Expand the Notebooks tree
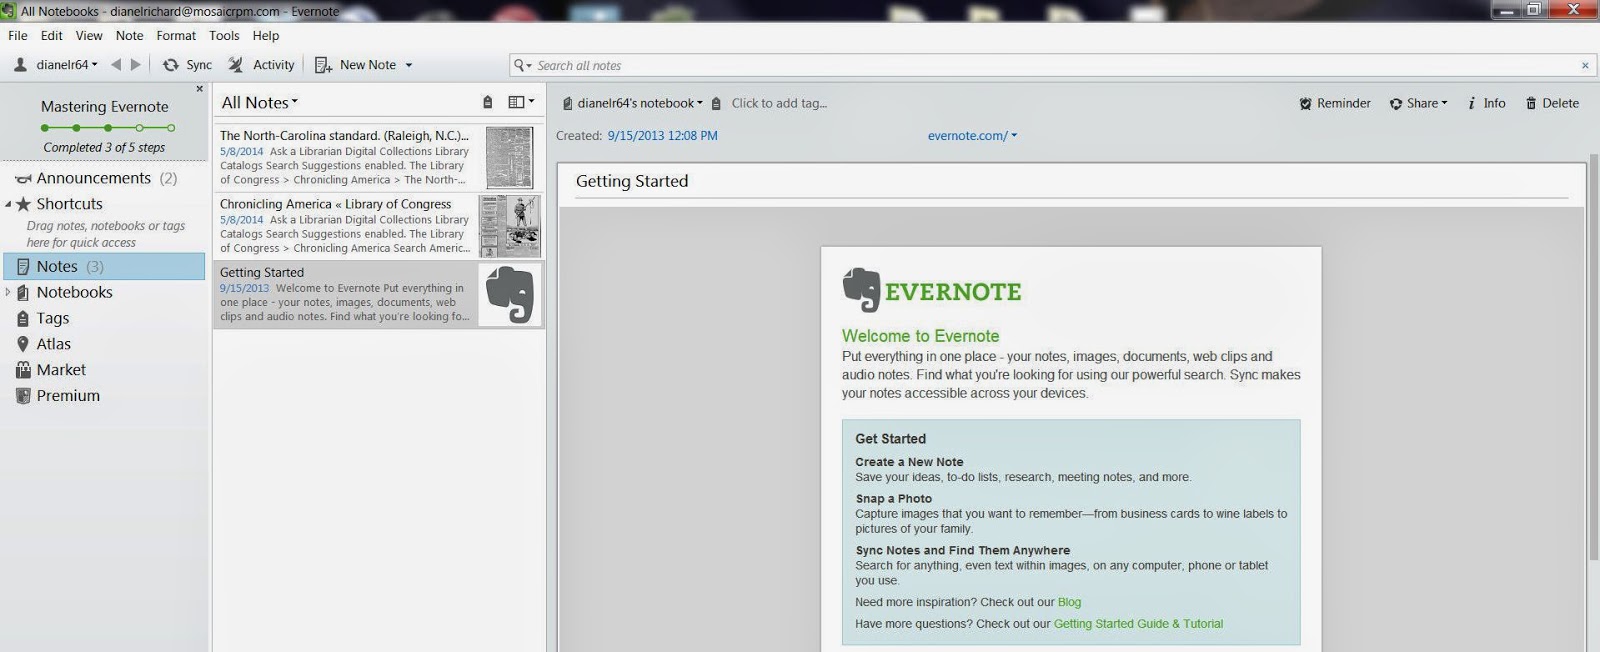Viewport: 1600px width, 652px height. 8,292
